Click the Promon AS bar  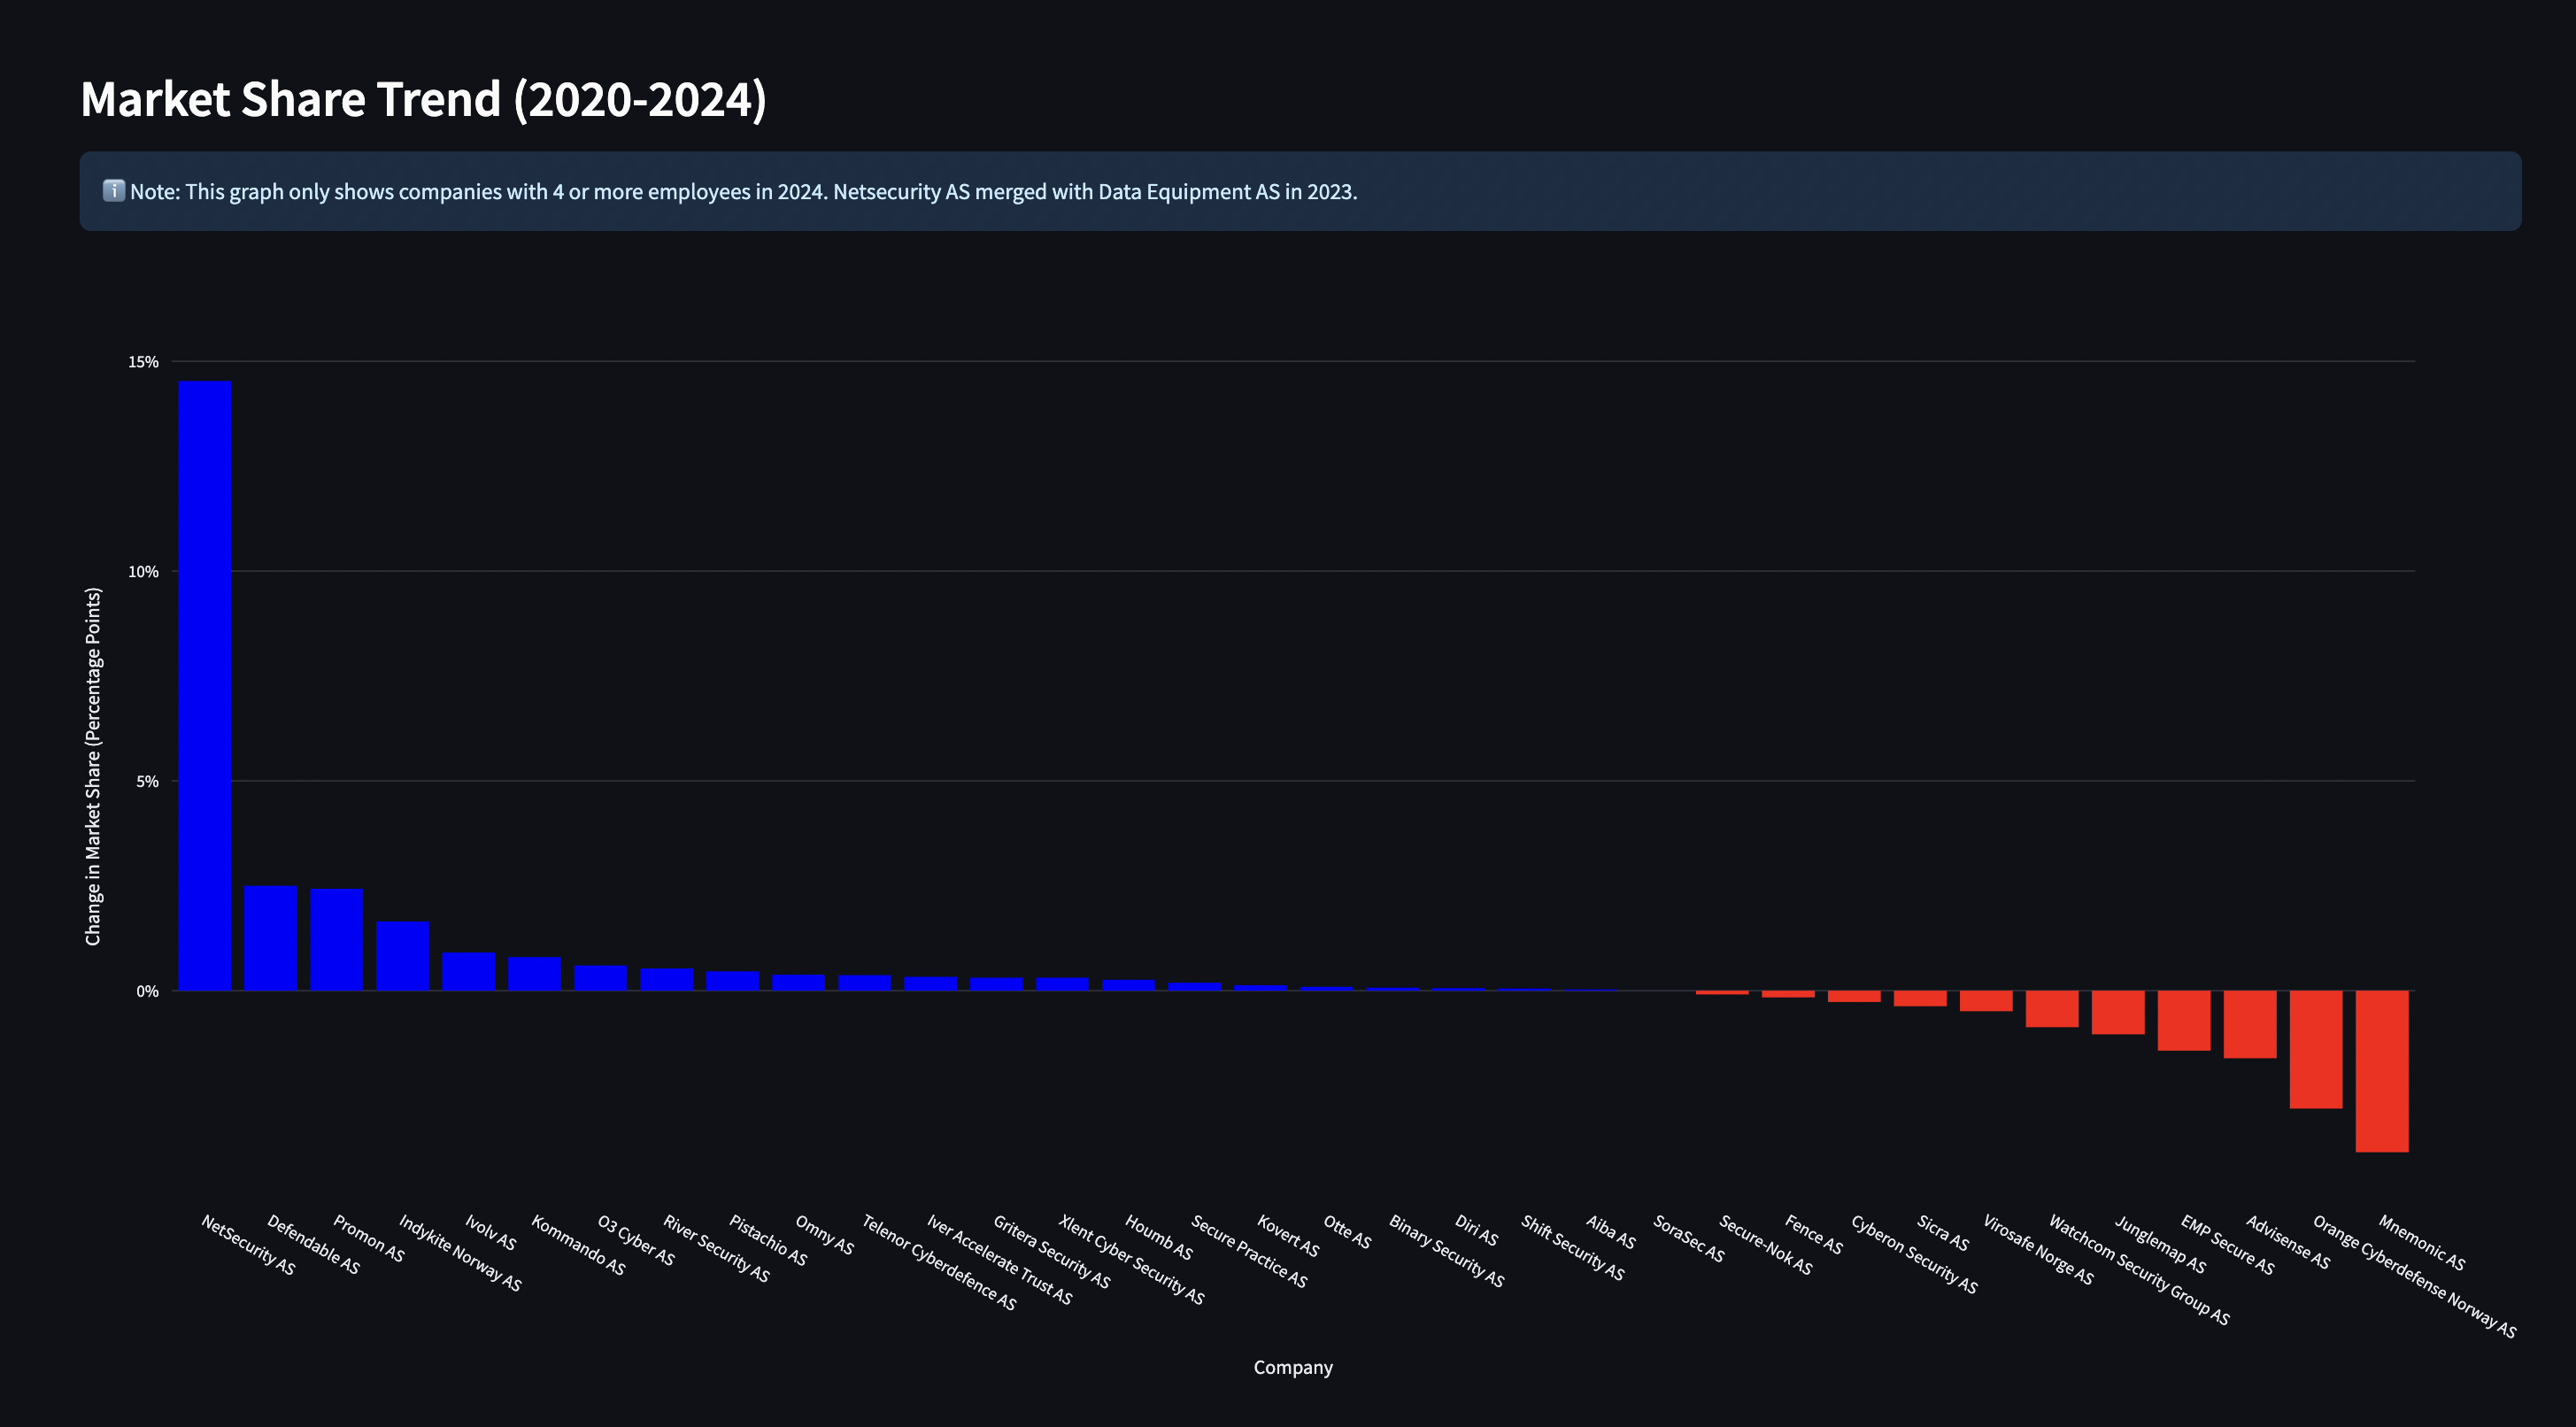coord(337,940)
